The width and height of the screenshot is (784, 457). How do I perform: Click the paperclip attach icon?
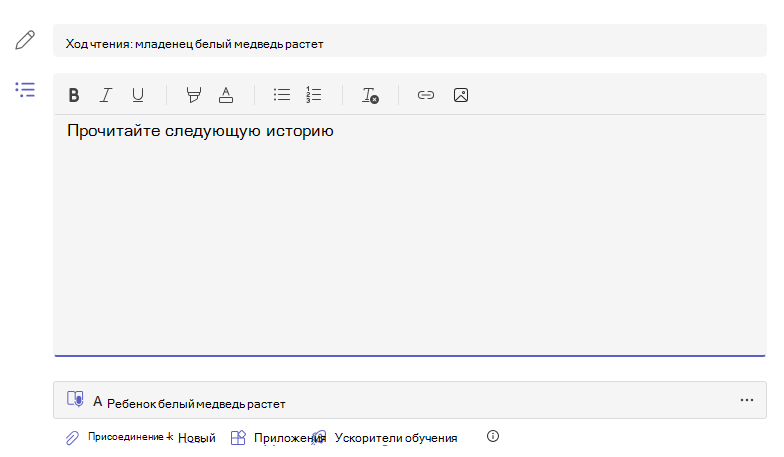tap(72, 438)
